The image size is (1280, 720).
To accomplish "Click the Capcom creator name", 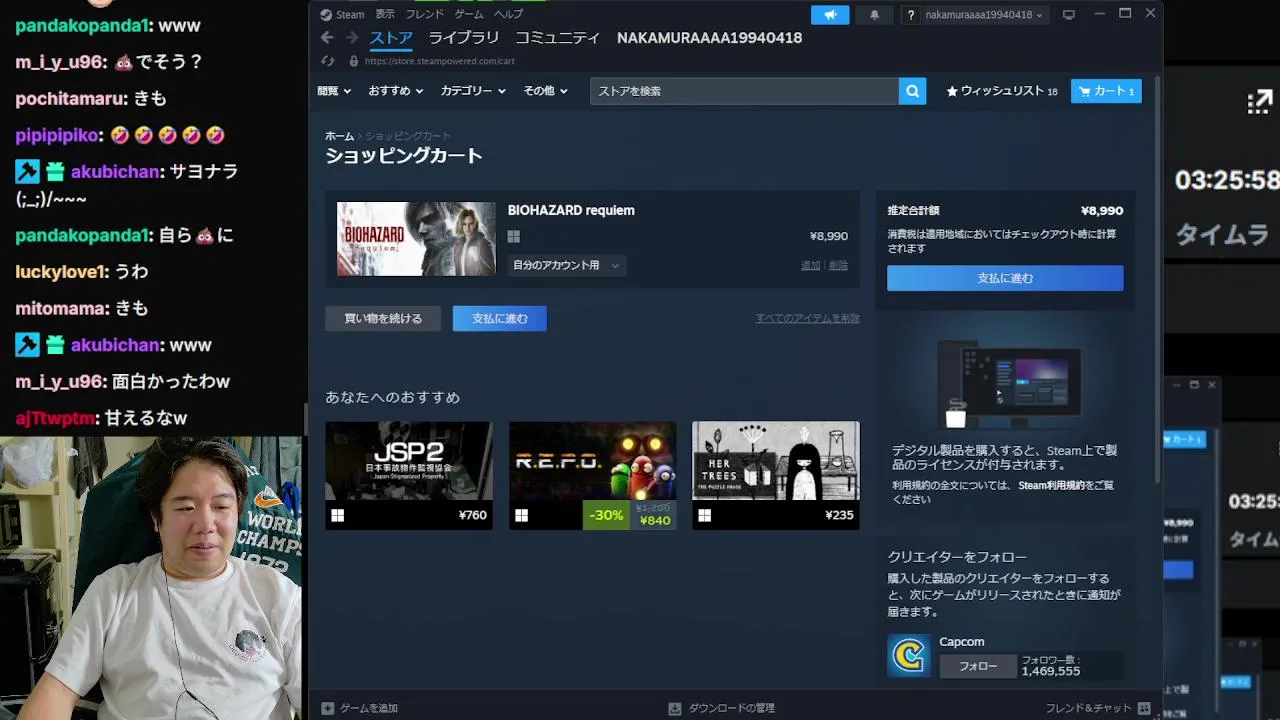I will point(962,642).
